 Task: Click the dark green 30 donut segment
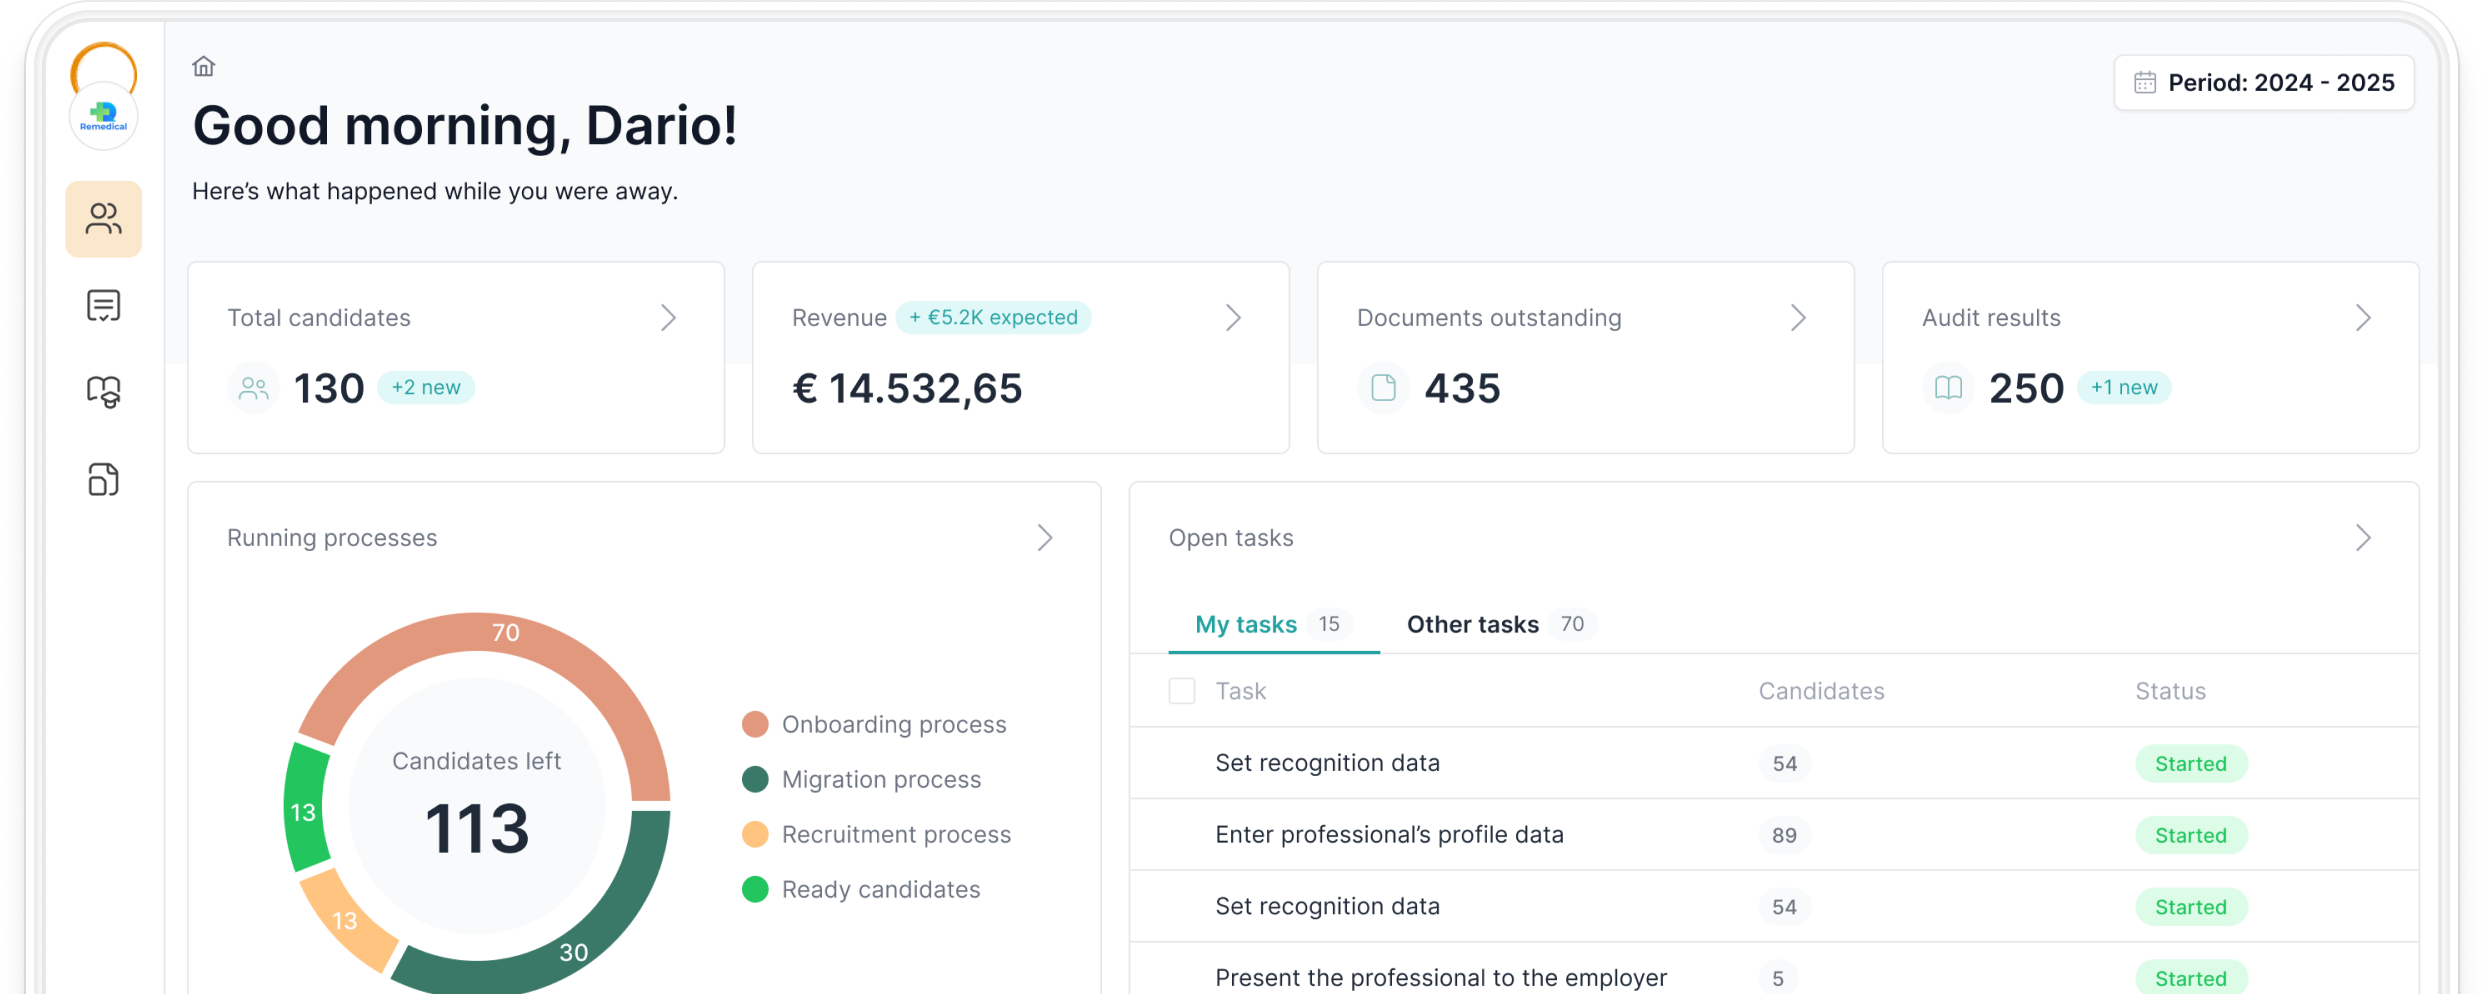pos(572,952)
